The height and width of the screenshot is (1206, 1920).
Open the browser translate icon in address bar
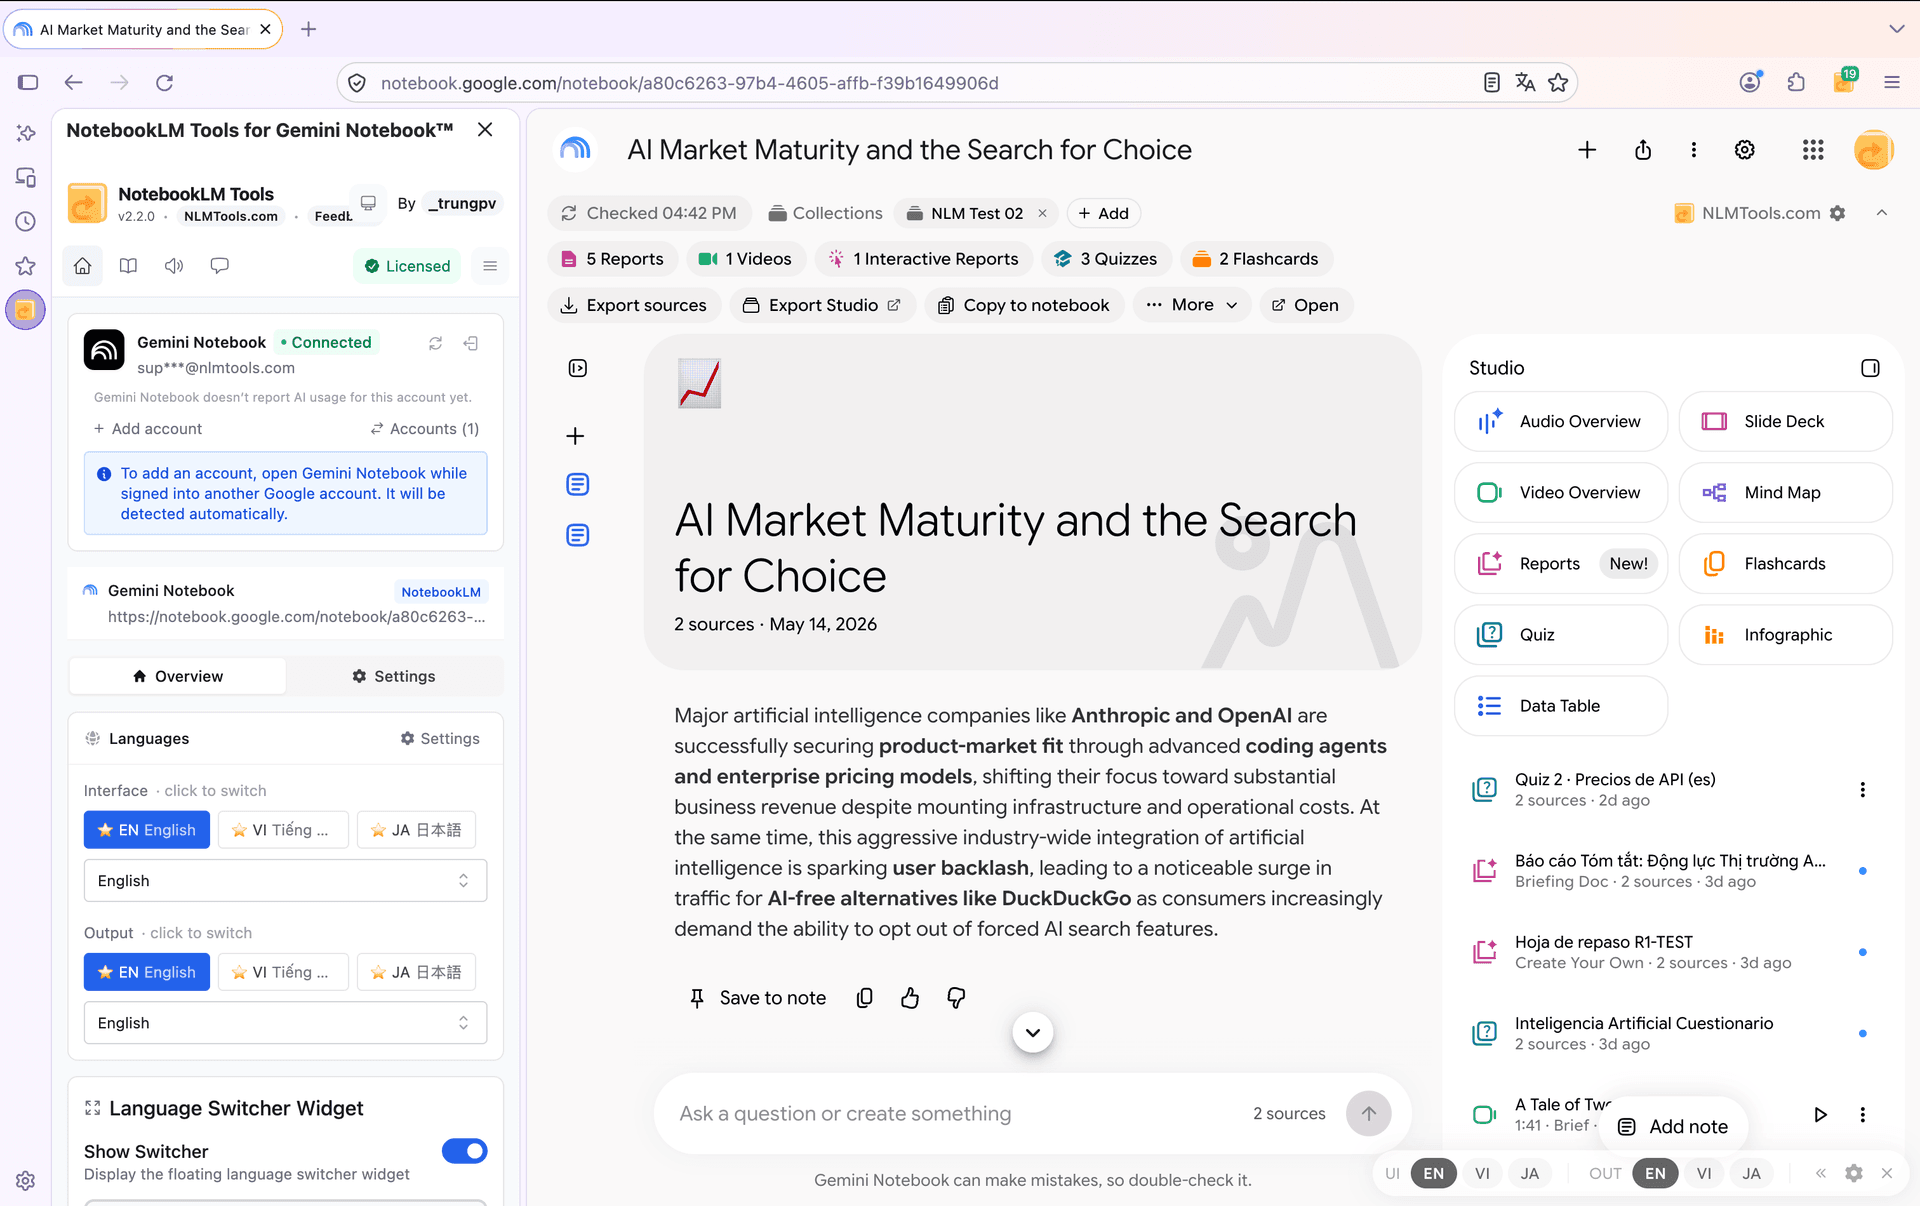(x=1525, y=83)
